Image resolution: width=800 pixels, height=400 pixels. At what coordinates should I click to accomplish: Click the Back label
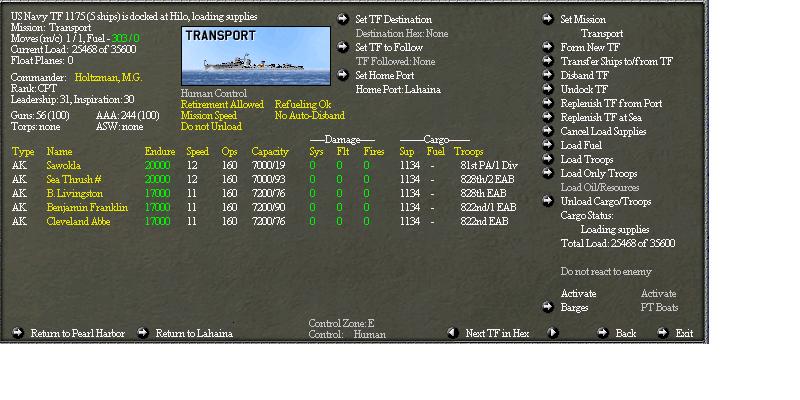click(626, 333)
